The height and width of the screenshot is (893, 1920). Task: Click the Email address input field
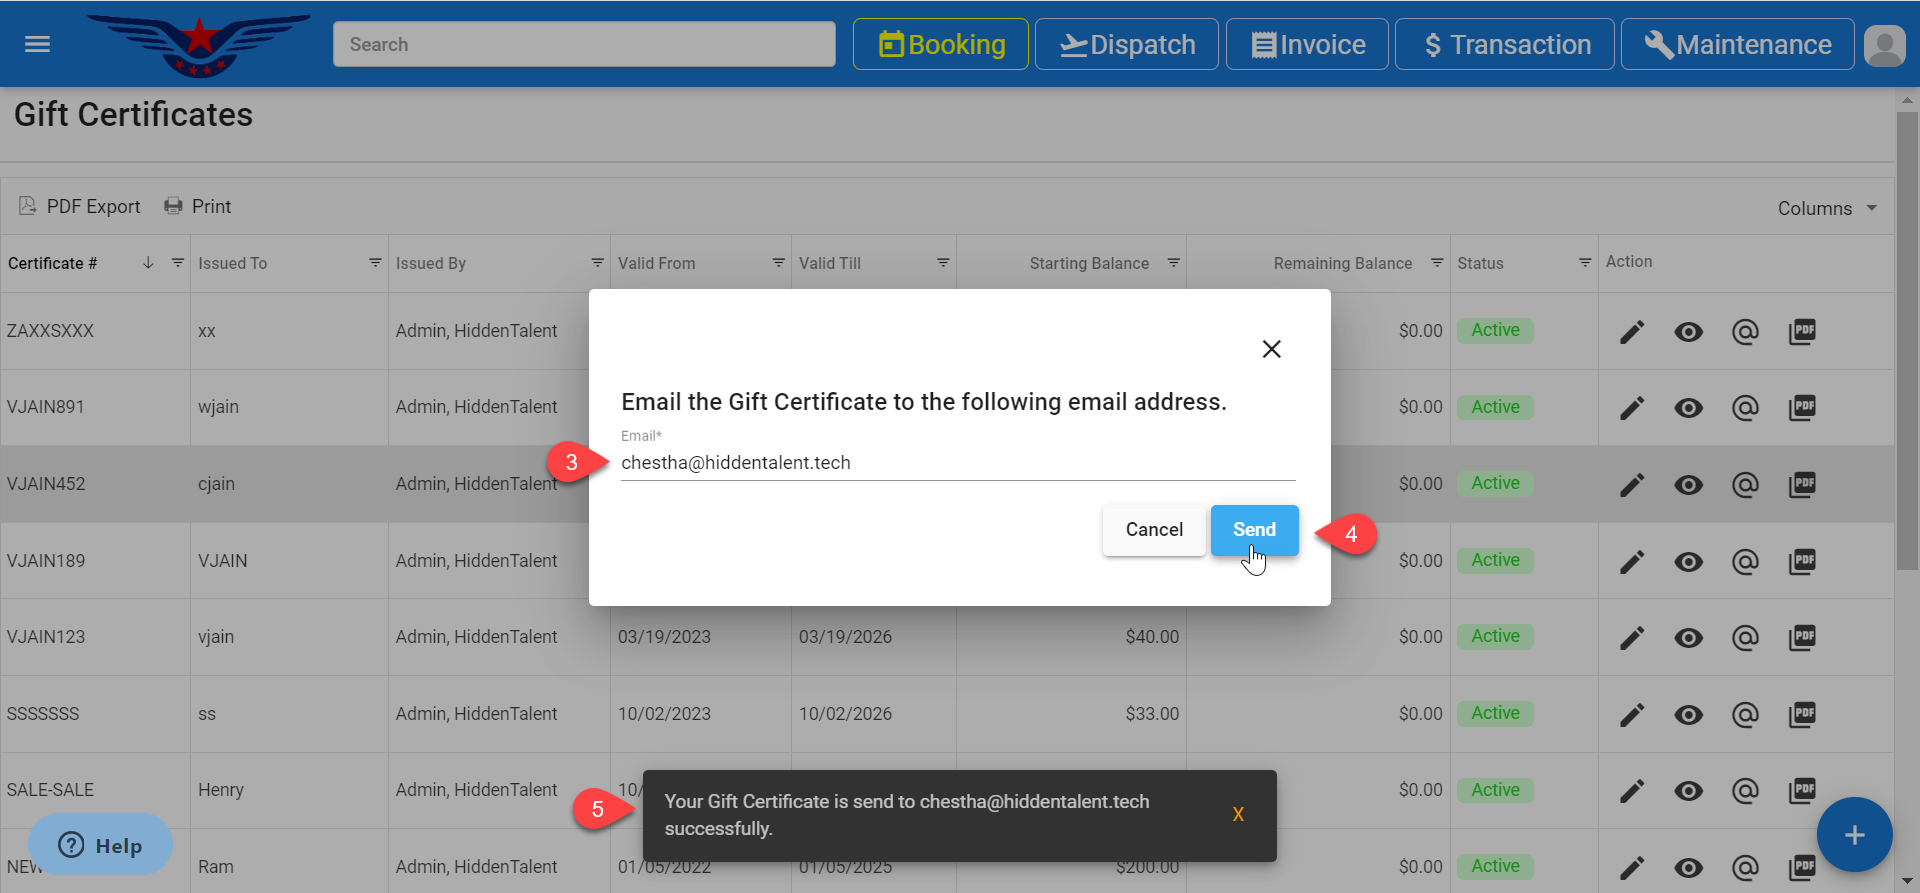point(957,463)
